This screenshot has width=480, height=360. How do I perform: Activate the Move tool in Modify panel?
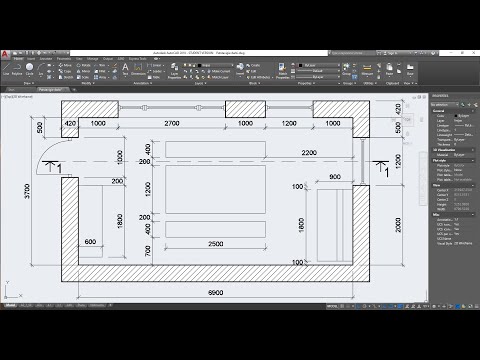(x=65, y=65)
